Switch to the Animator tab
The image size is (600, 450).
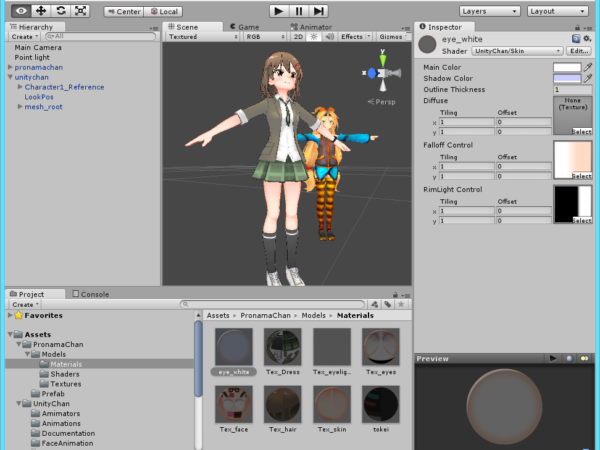point(311,27)
